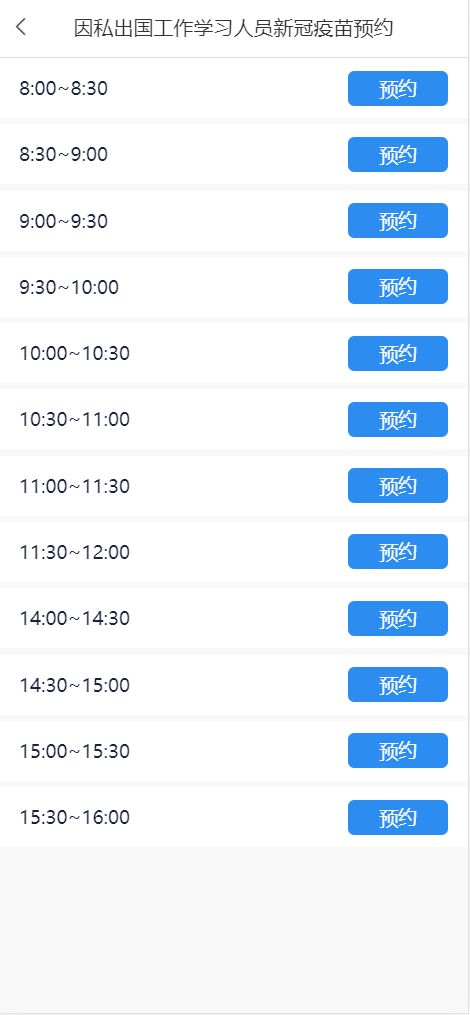Select 预约 next to 11:30~12:00
Viewport: 470px width, 1015px height.
click(x=397, y=552)
